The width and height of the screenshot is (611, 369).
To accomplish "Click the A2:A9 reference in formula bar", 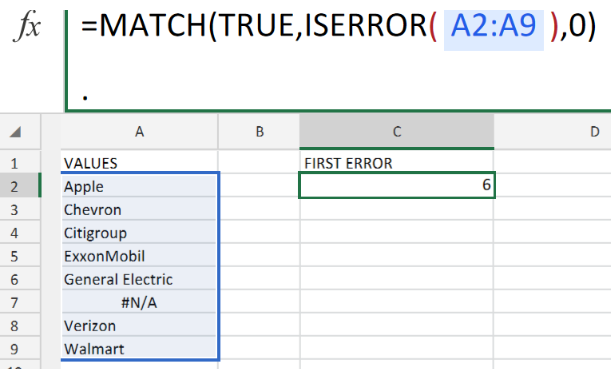I will click(493, 26).
